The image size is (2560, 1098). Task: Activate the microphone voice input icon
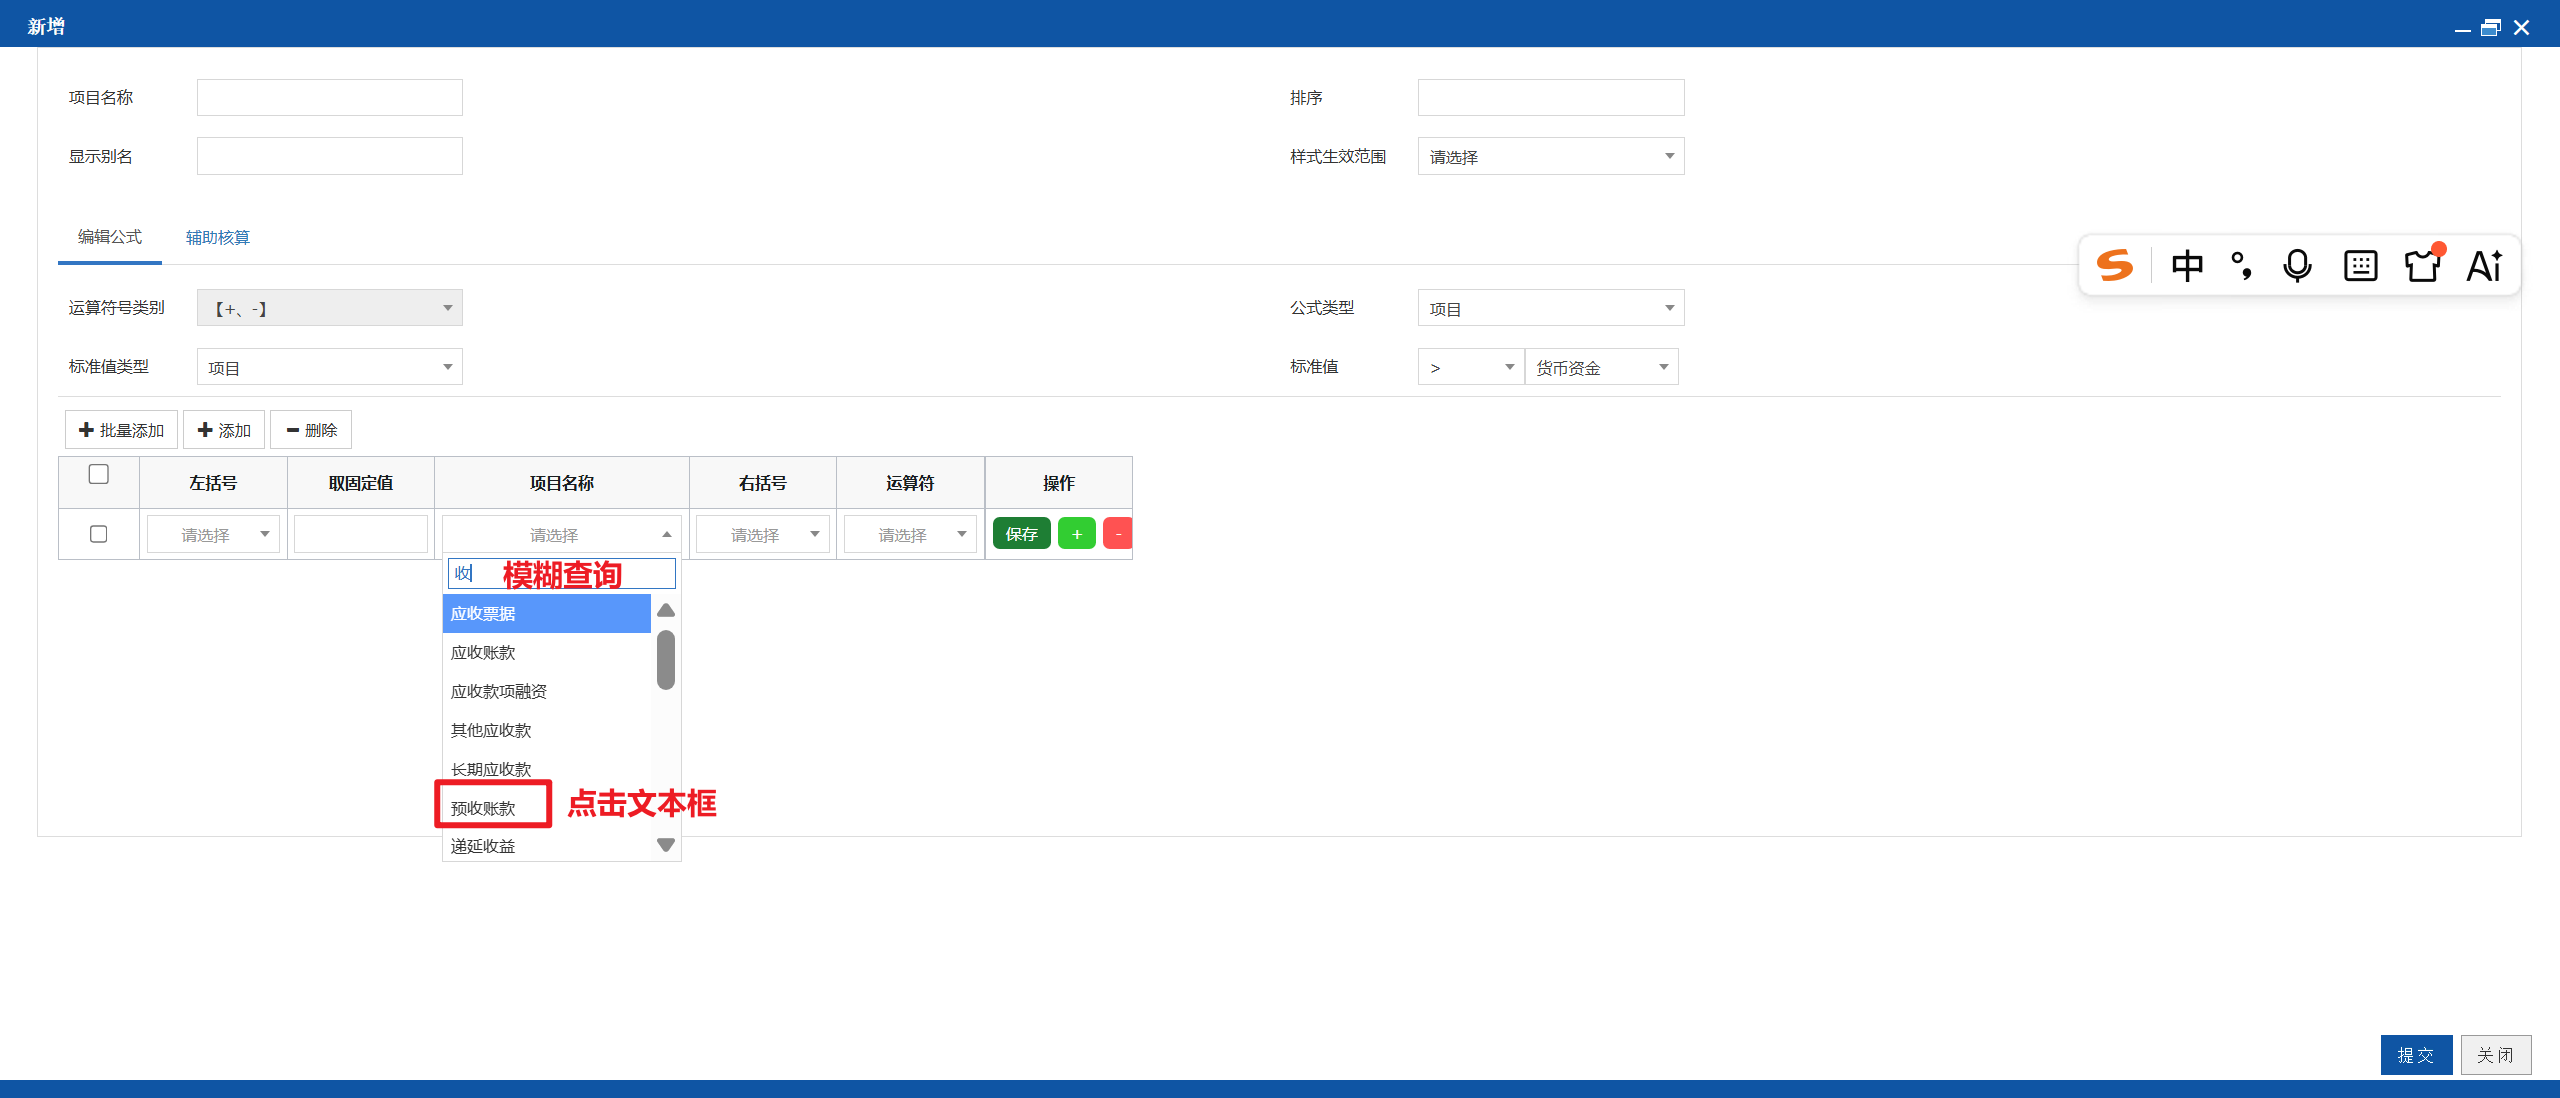pyautogui.click(x=2297, y=266)
